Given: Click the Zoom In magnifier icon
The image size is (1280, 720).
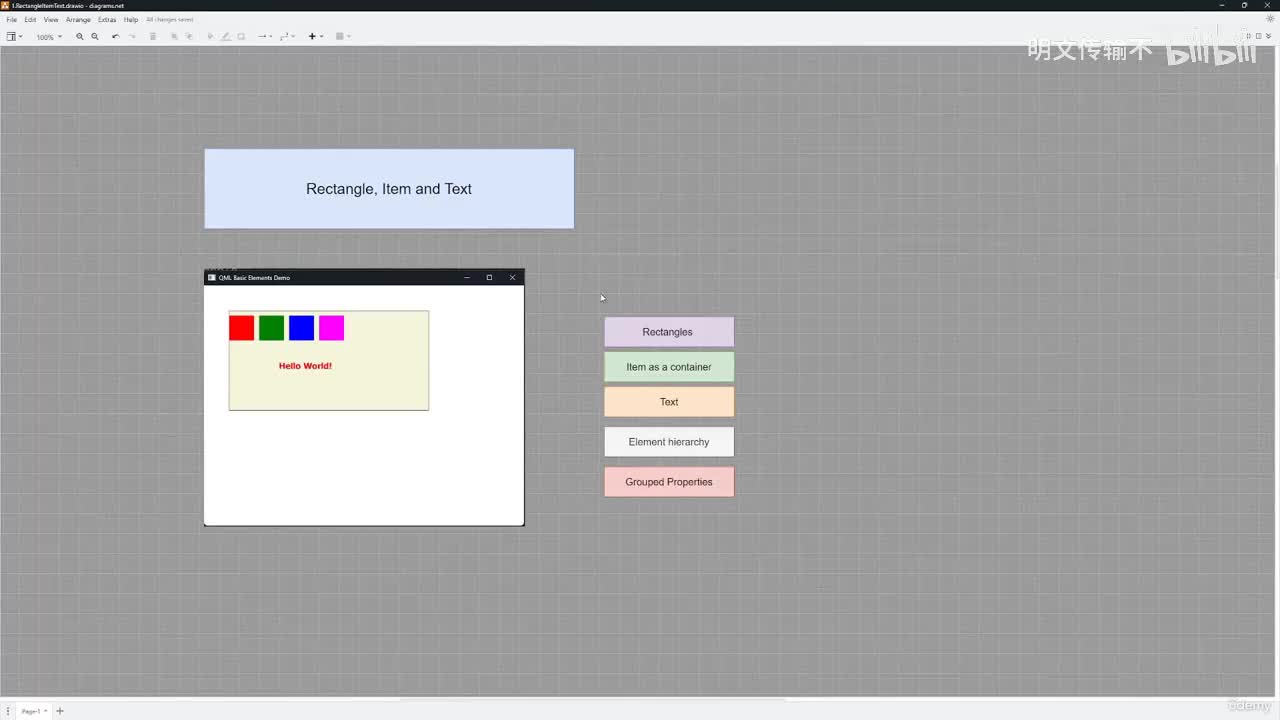Looking at the screenshot, I should coord(80,37).
